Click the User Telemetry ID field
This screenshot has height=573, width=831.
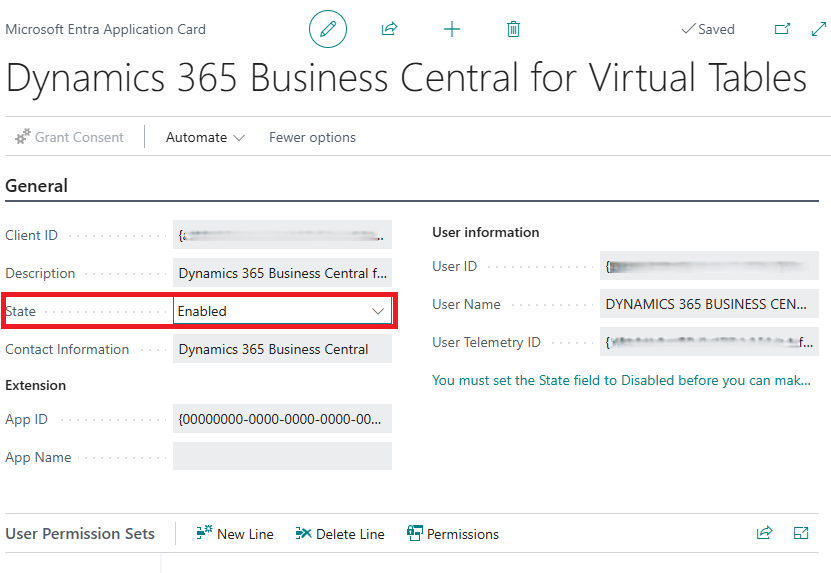[x=709, y=342]
